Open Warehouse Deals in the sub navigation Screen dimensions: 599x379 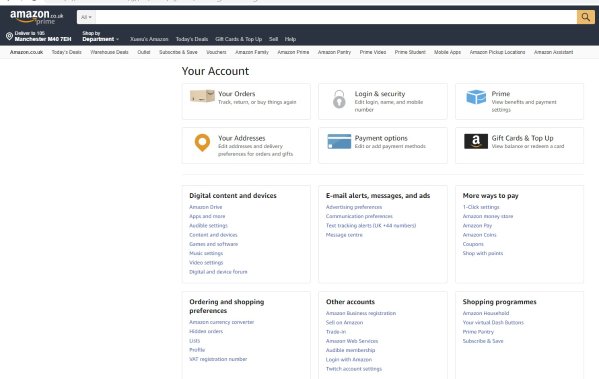click(x=109, y=52)
